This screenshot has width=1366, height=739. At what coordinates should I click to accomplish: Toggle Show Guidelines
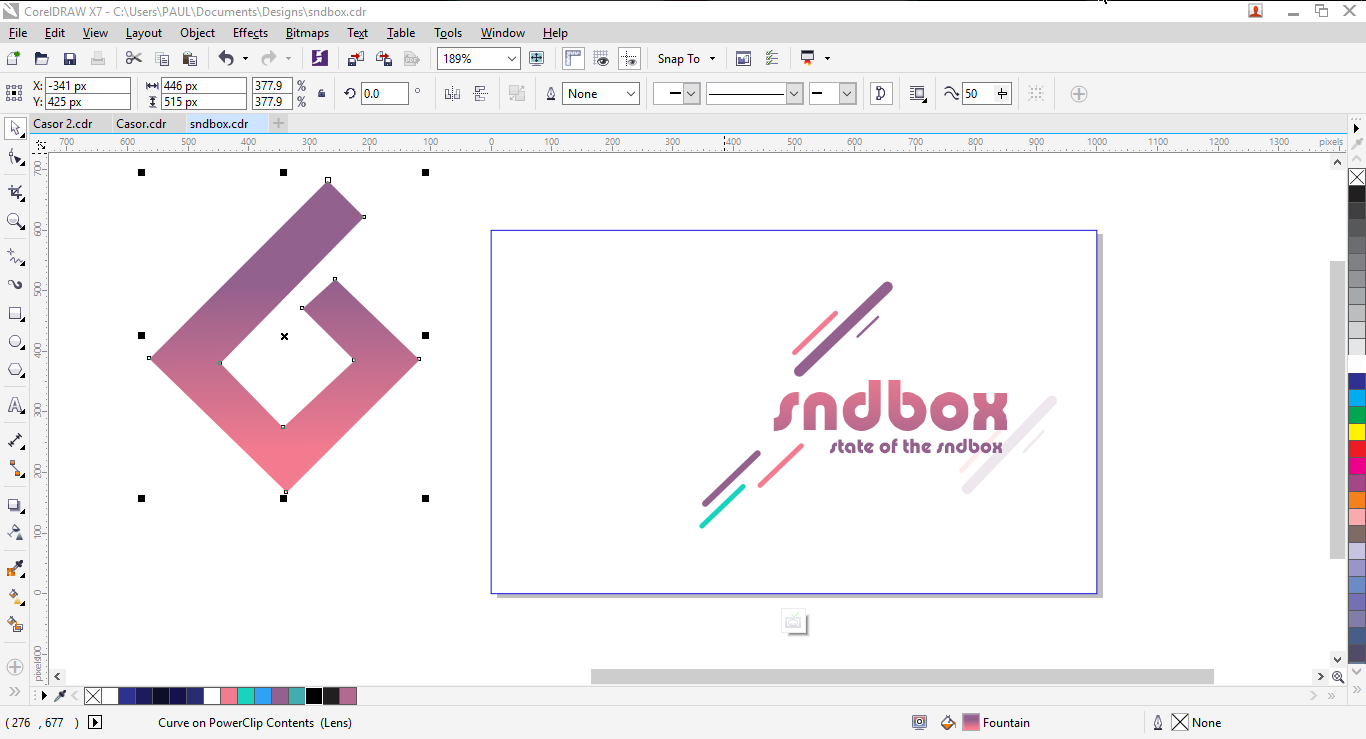tap(629, 59)
